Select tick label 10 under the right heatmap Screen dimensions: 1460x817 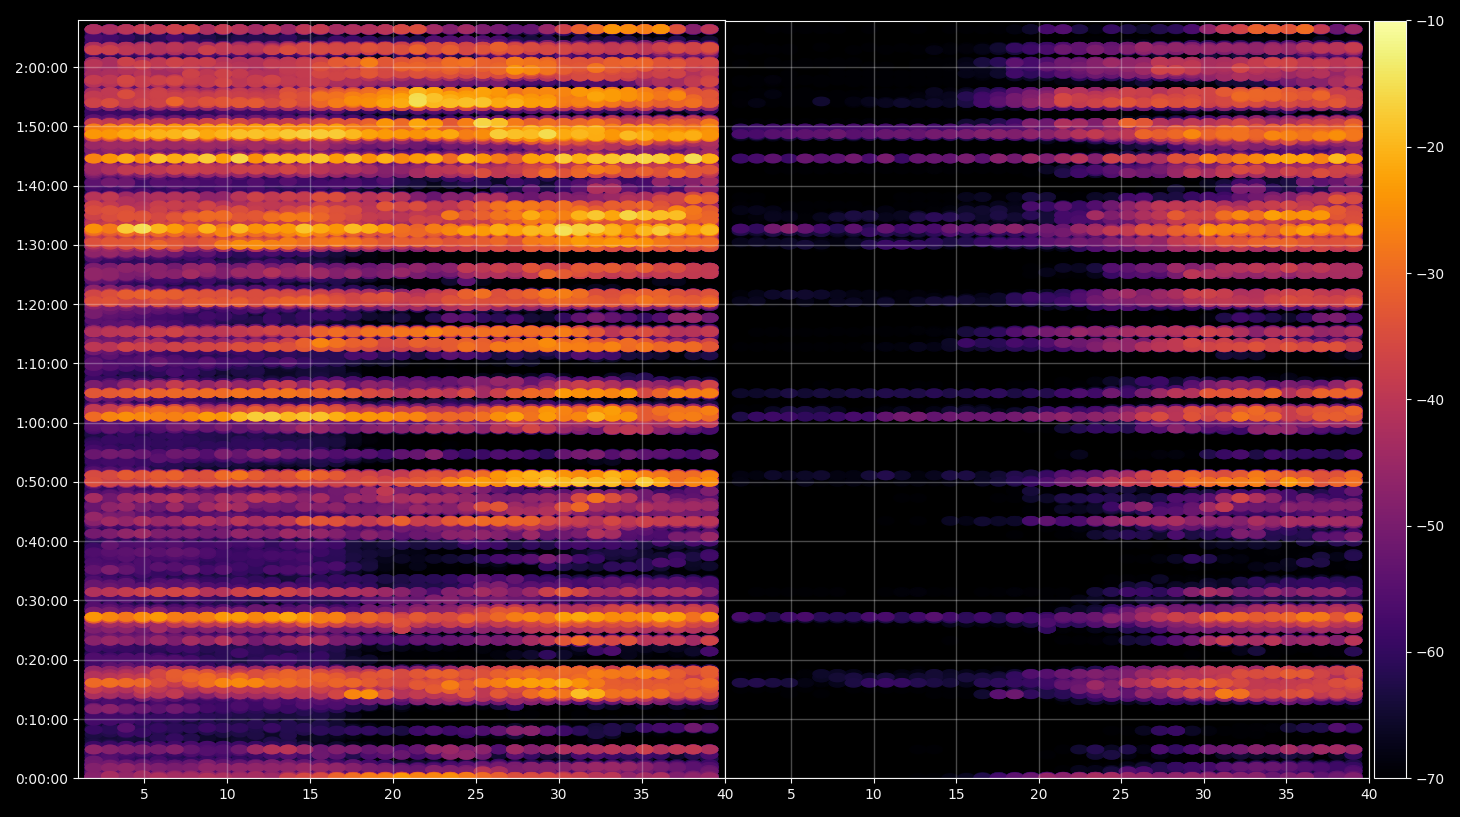(873, 795)
